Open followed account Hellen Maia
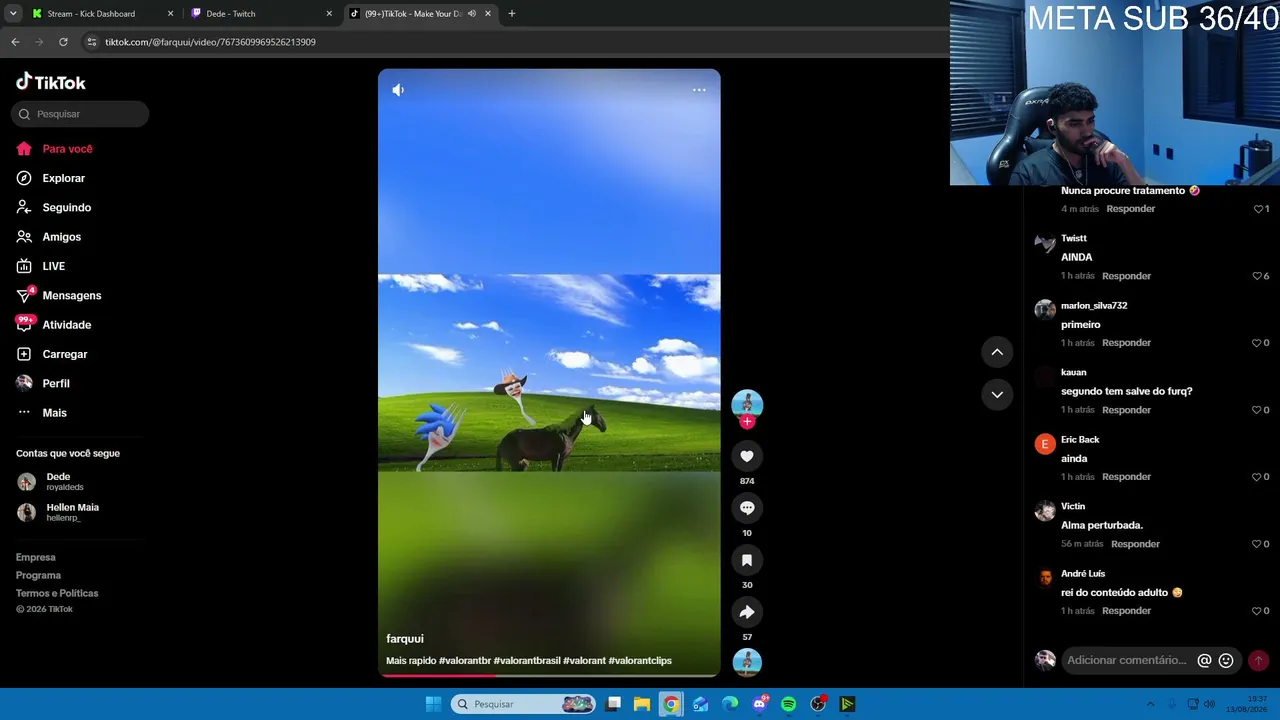1280x720 pixels. tap(58, 512)
